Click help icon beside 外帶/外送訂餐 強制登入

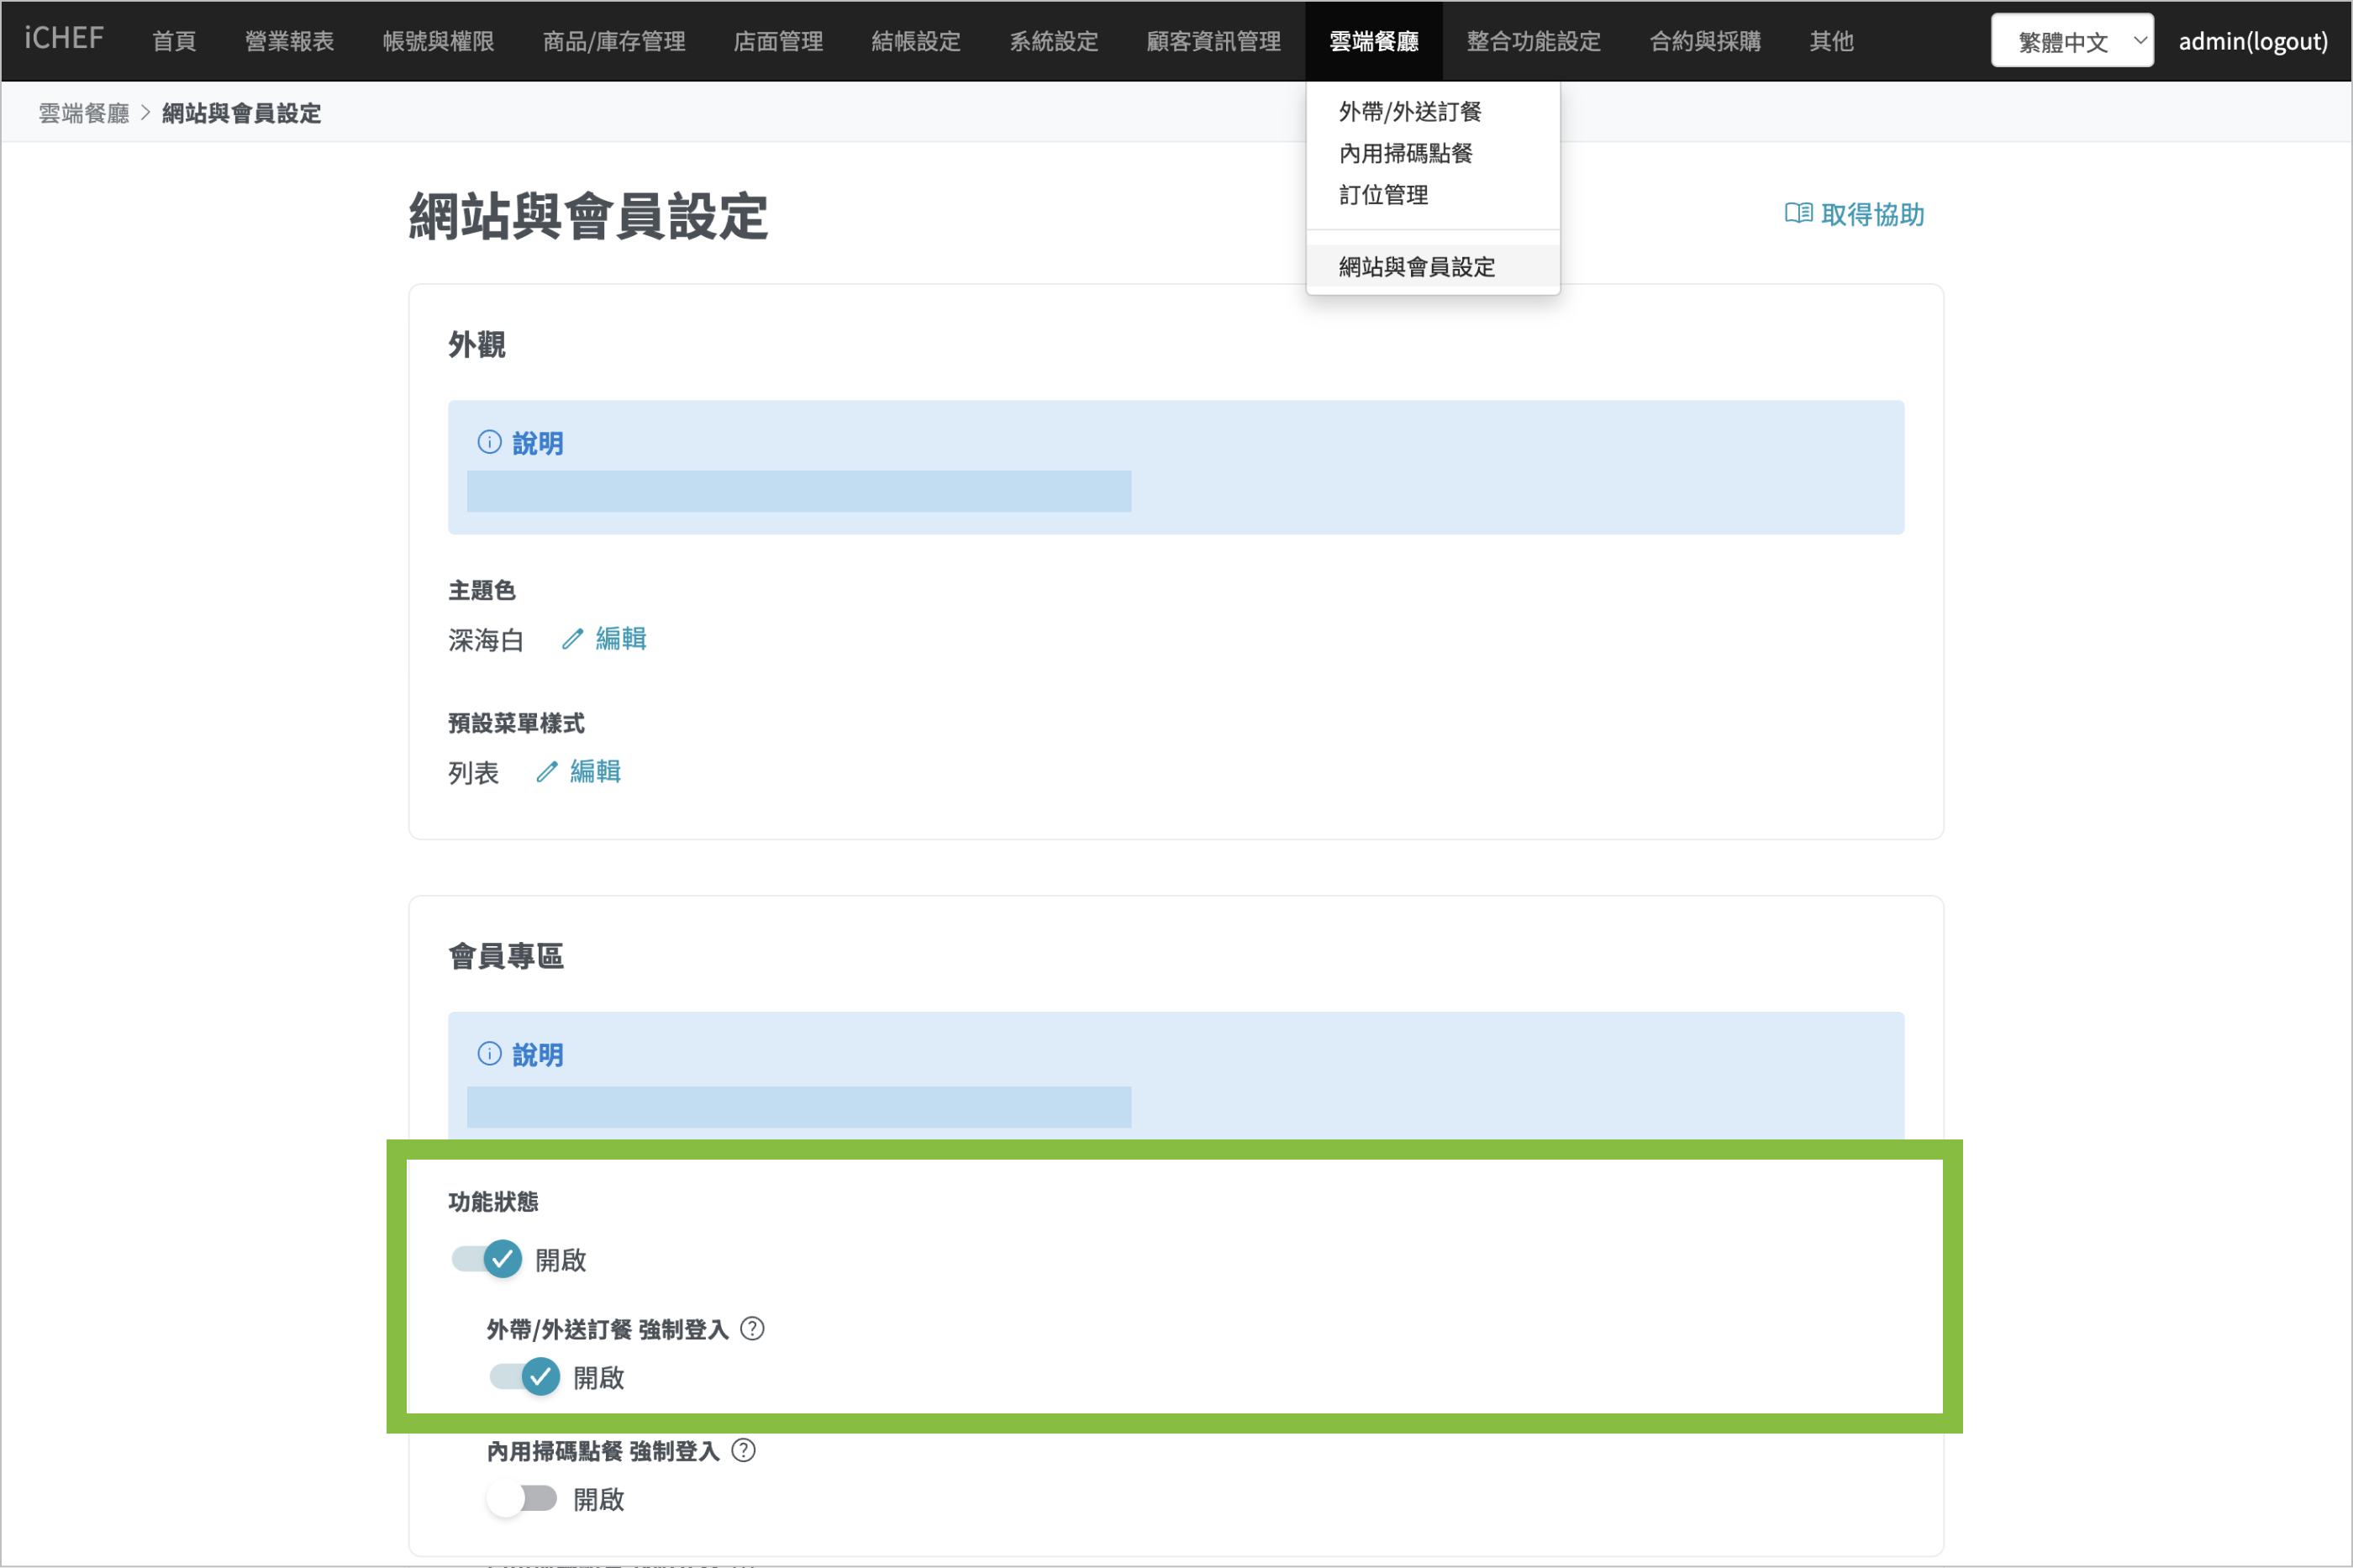click(x=752, y=1328)
